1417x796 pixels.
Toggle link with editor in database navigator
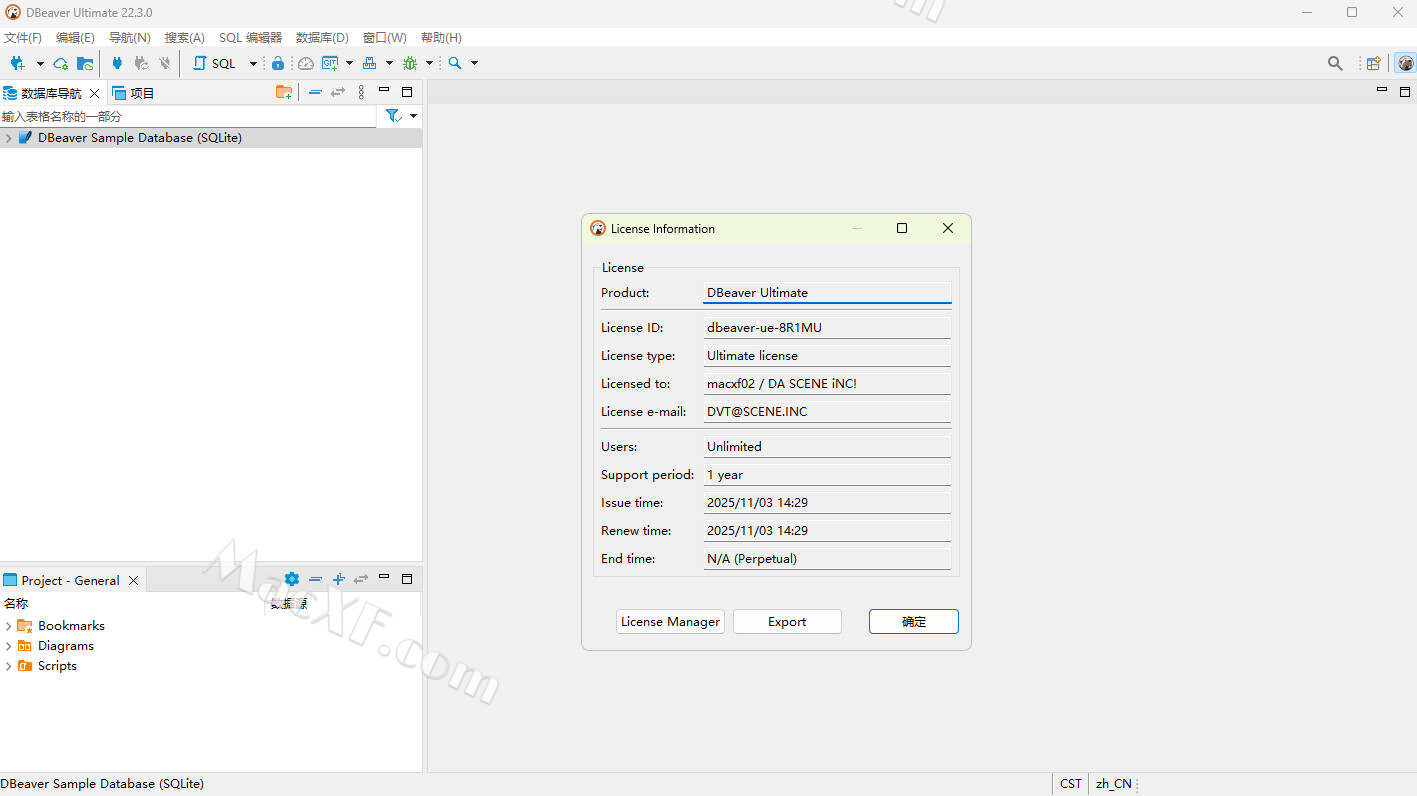coord(338,92)
